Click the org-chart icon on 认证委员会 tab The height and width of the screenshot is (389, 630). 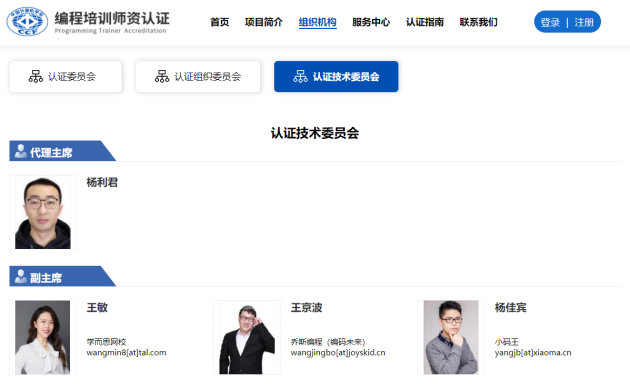(36, 76)
